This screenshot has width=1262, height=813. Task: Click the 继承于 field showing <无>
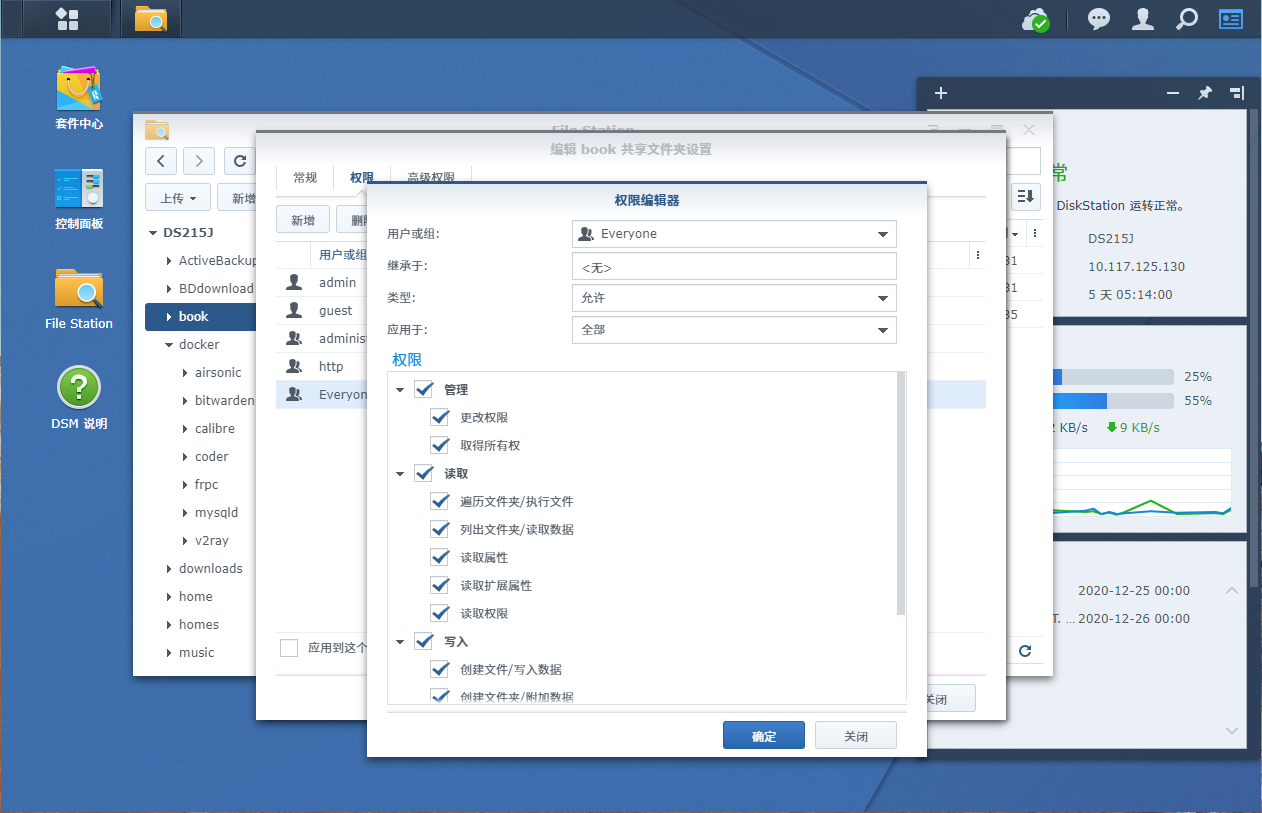[x=734, y=266]
